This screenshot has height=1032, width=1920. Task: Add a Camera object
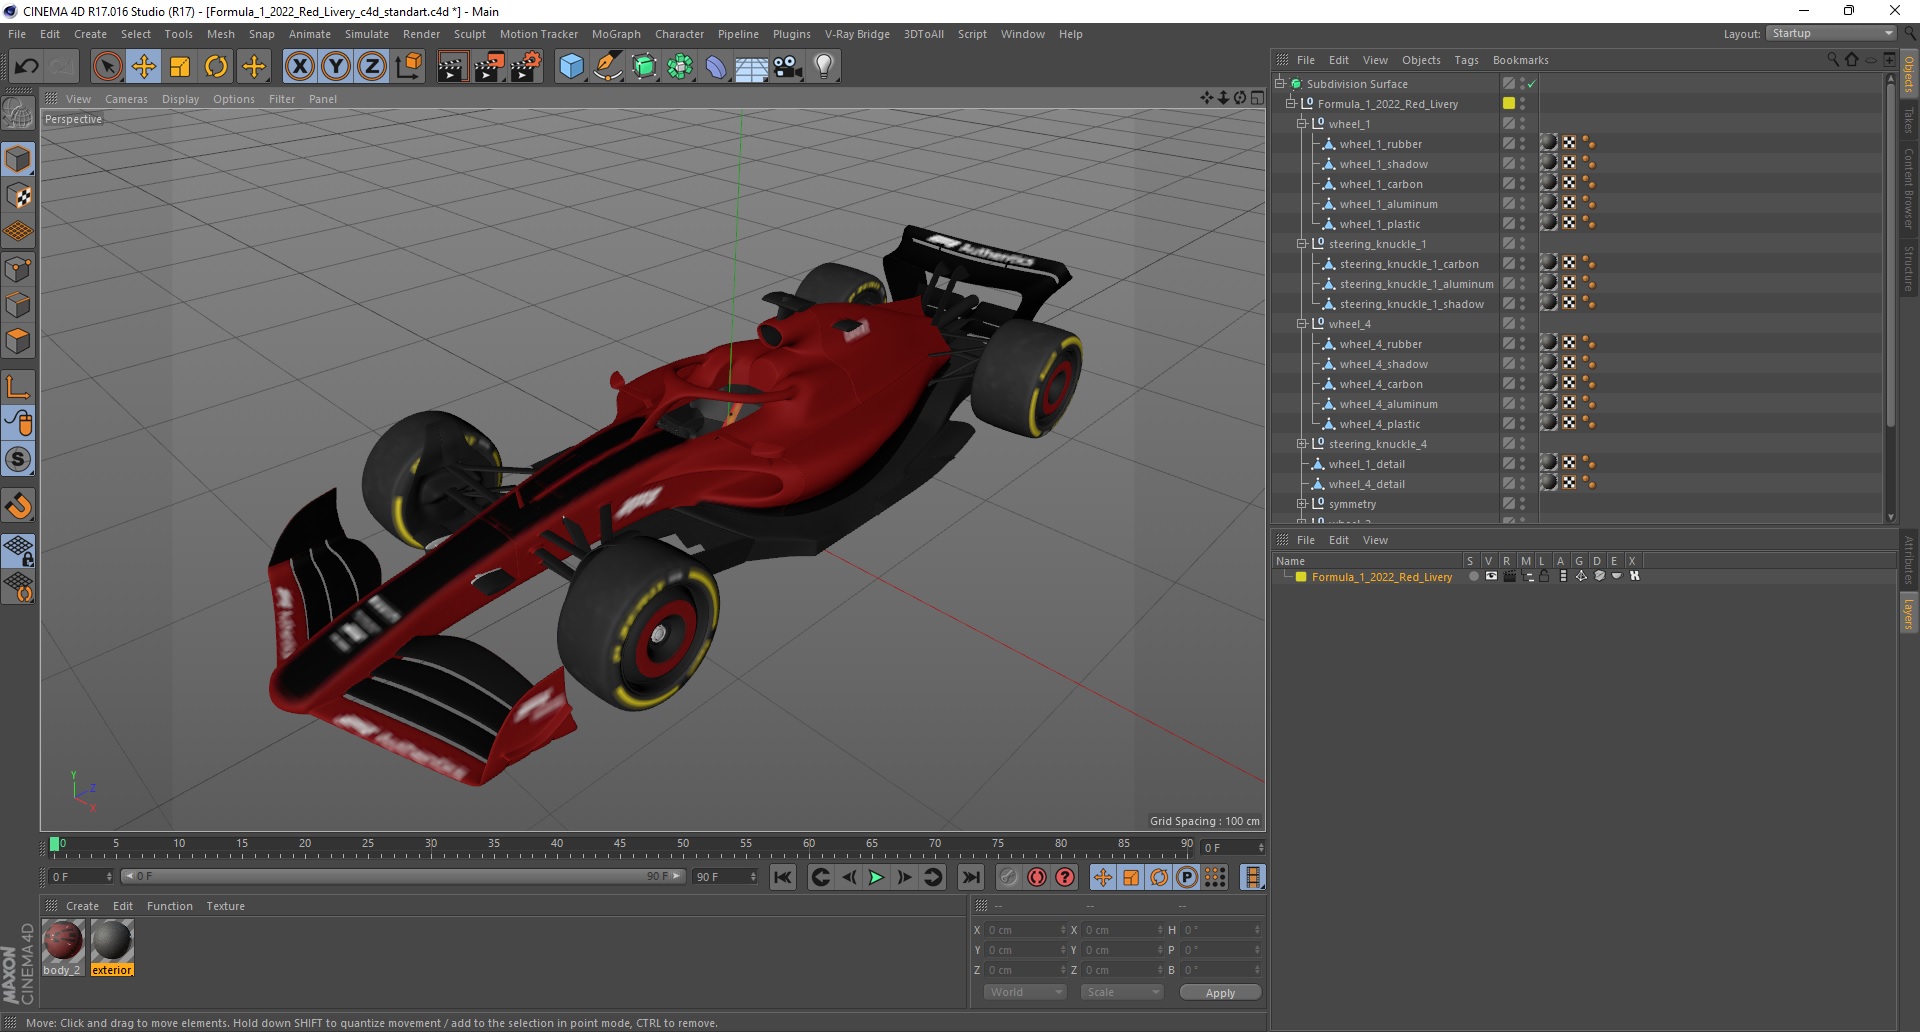pyautogui.click(x=788, y=67)
